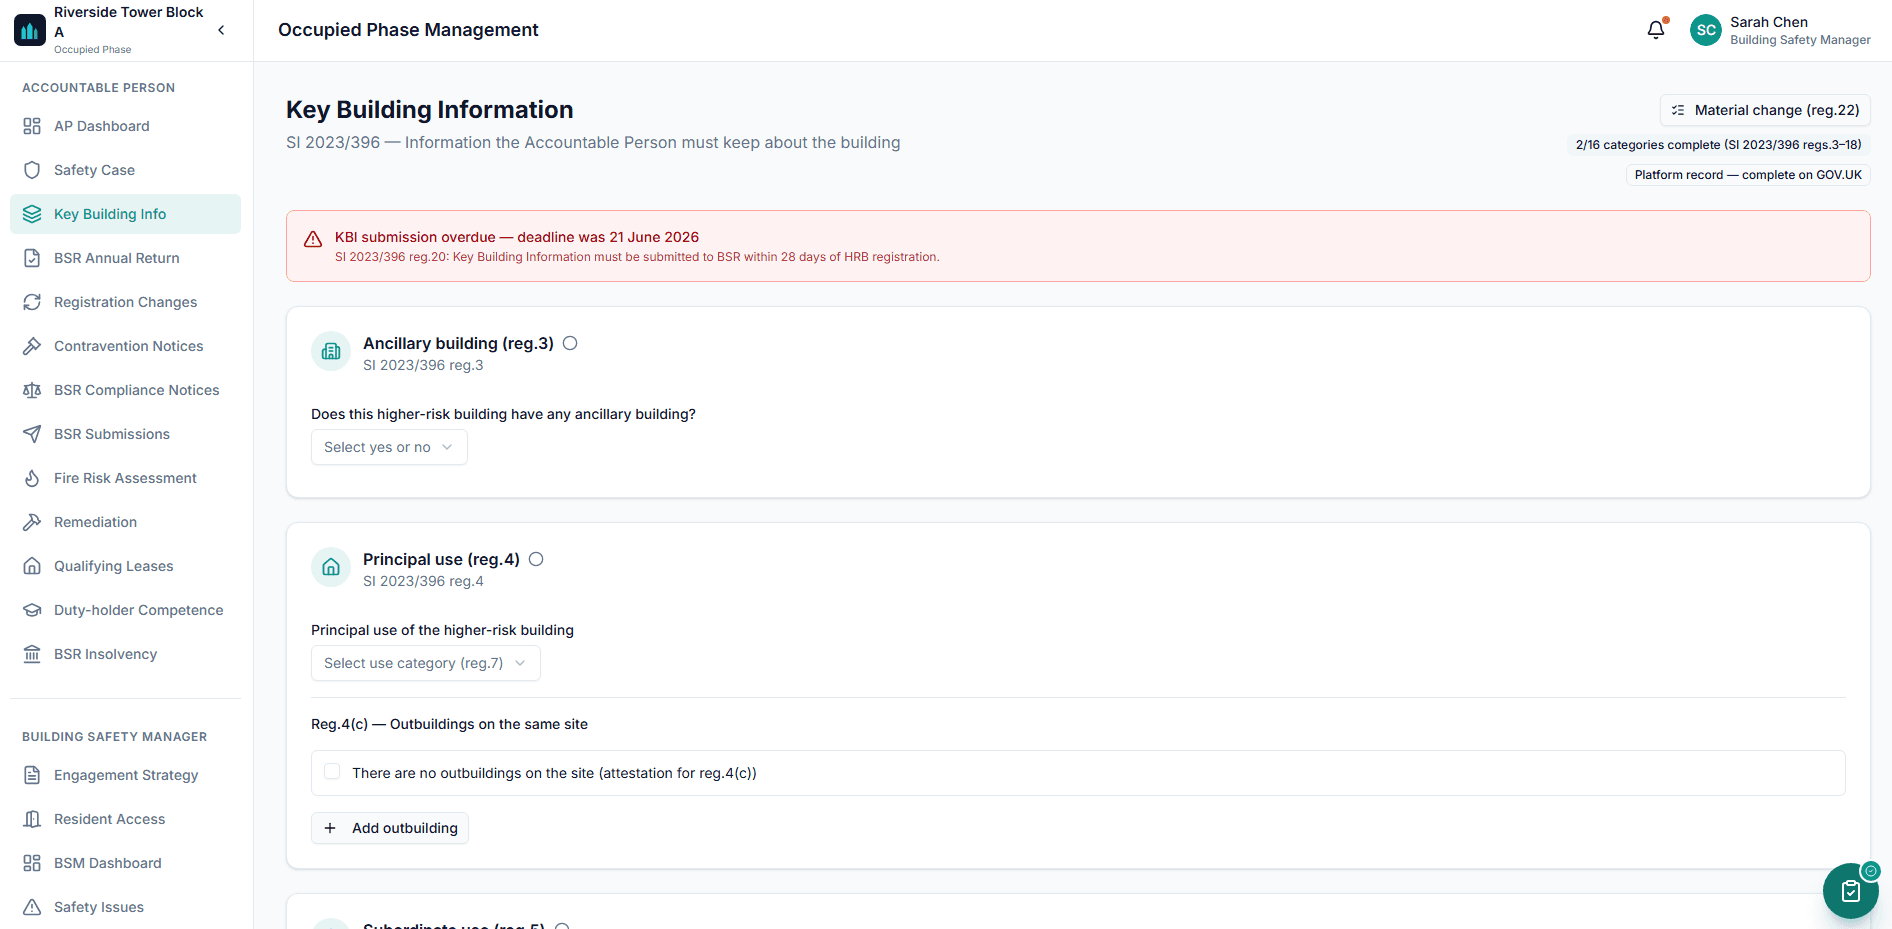Click the Add outbuilding button
Screen dimensions: 1892x929
pyautogui.click(x=390, y=828)
